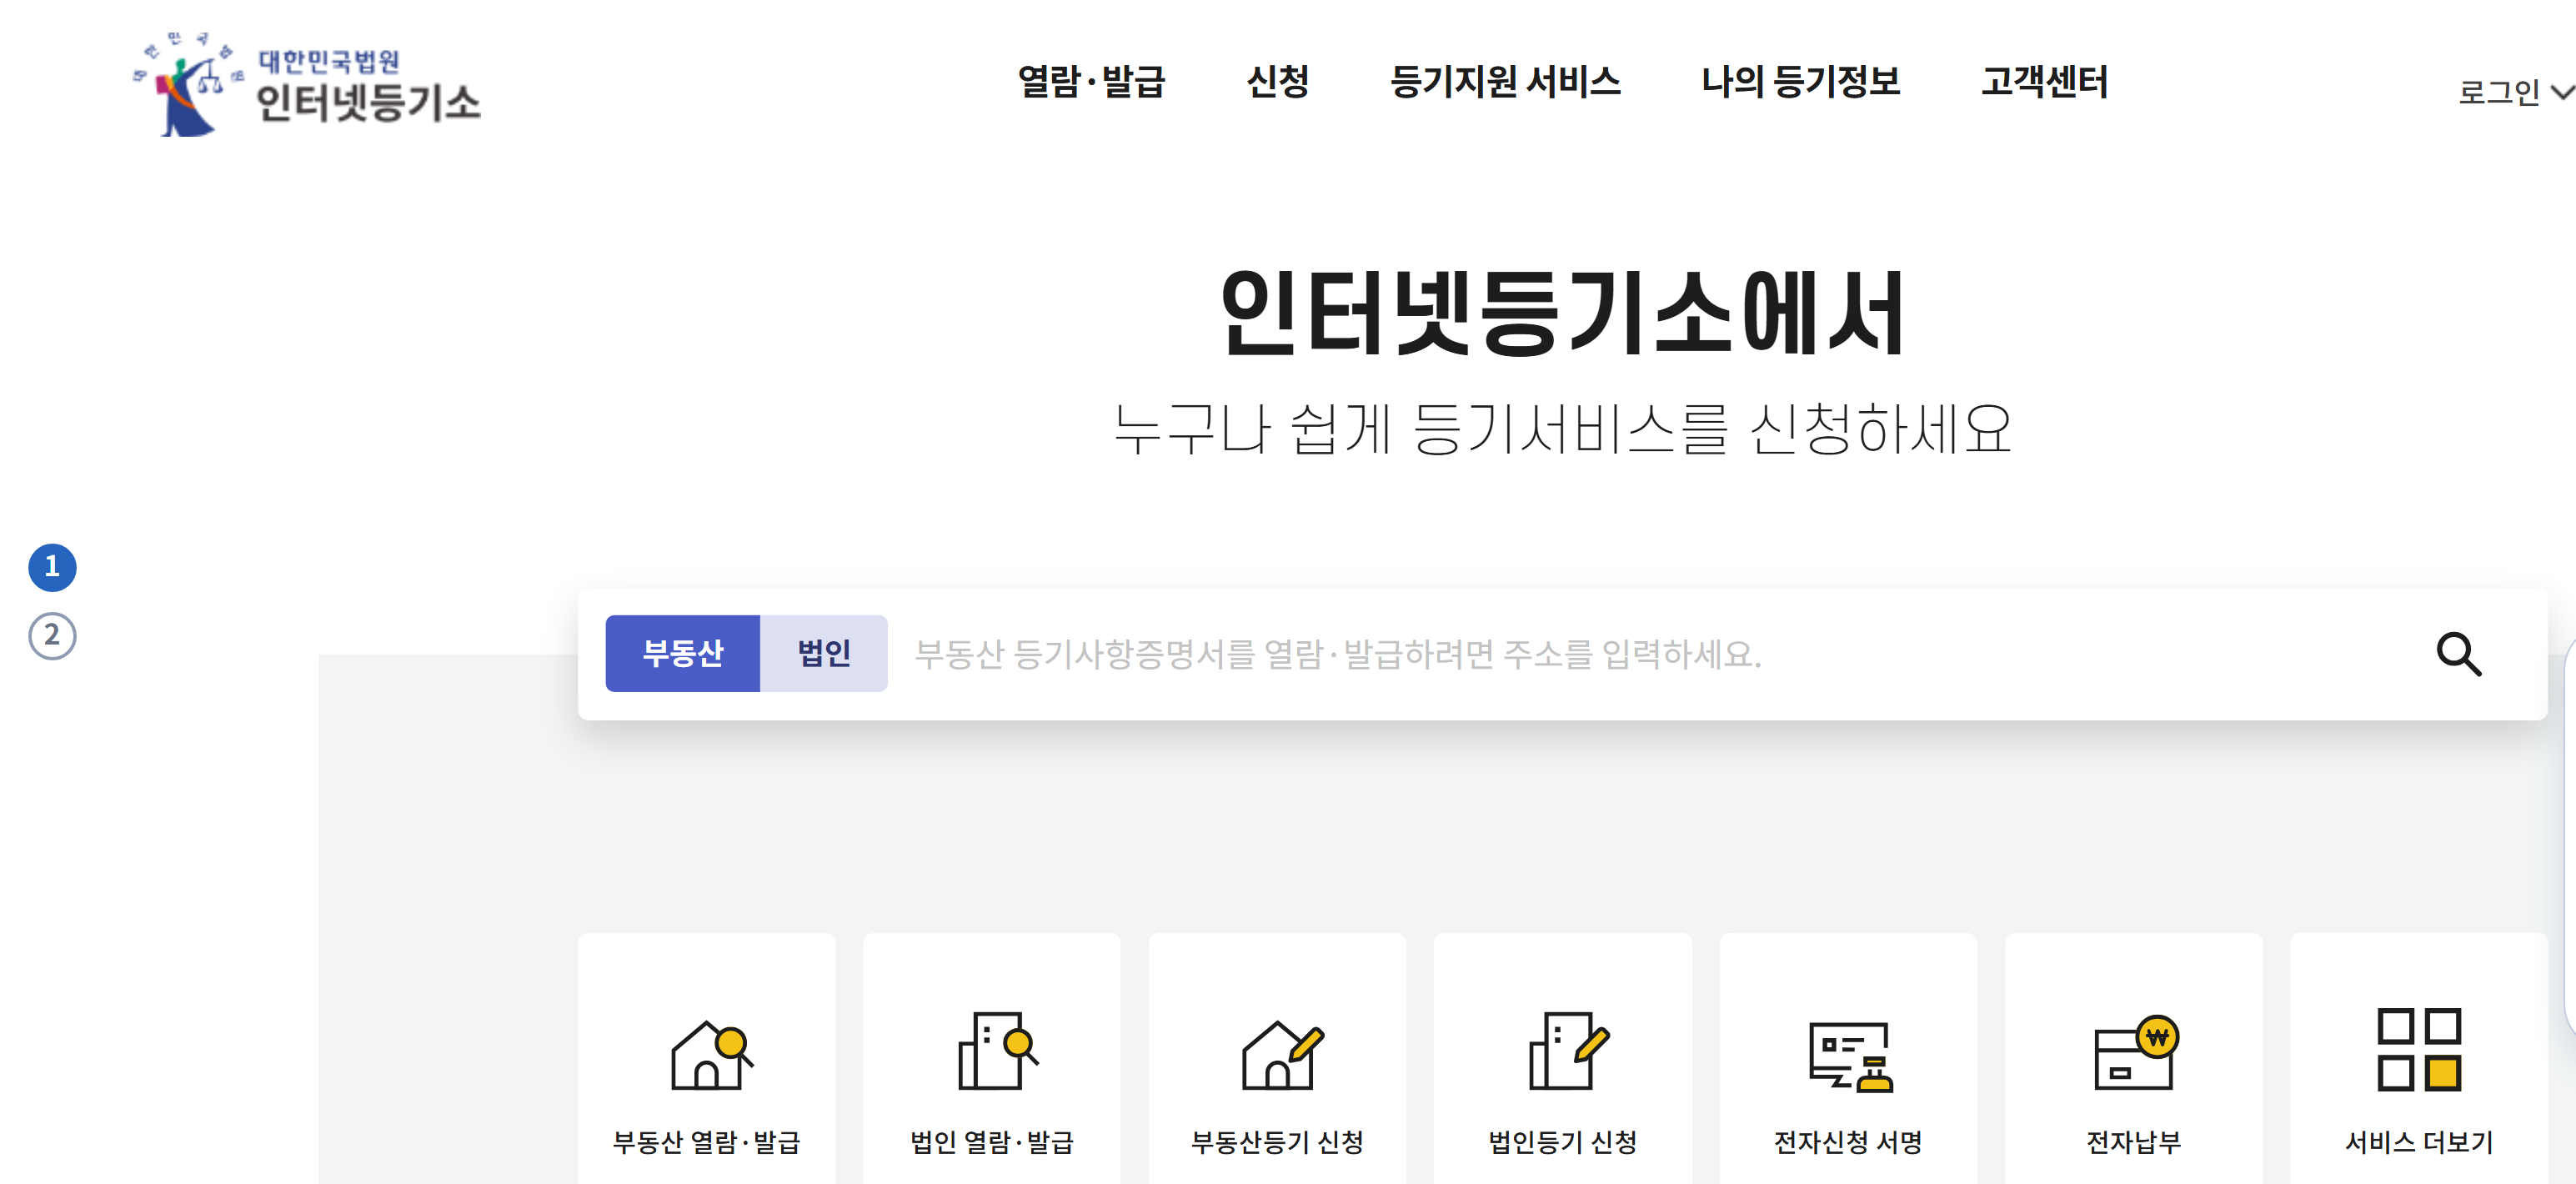Screen dimensions: 2576x1184
Task: Open 법인 열람·발급 building icon
Action: pyautogui.click(x=996, y=1051)
